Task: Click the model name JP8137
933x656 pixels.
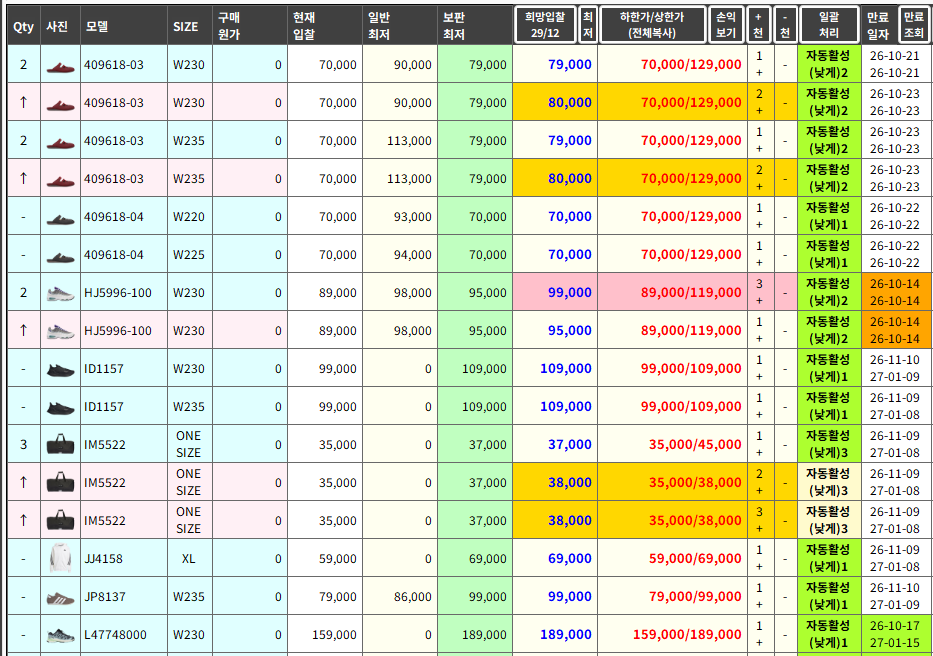Action: click(105, 597)
